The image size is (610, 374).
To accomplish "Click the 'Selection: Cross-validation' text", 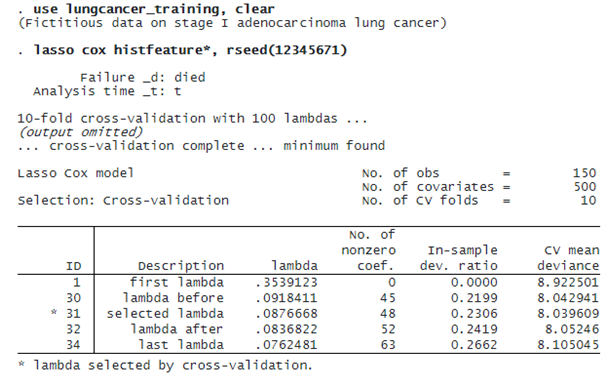I will tap(123, 200).
